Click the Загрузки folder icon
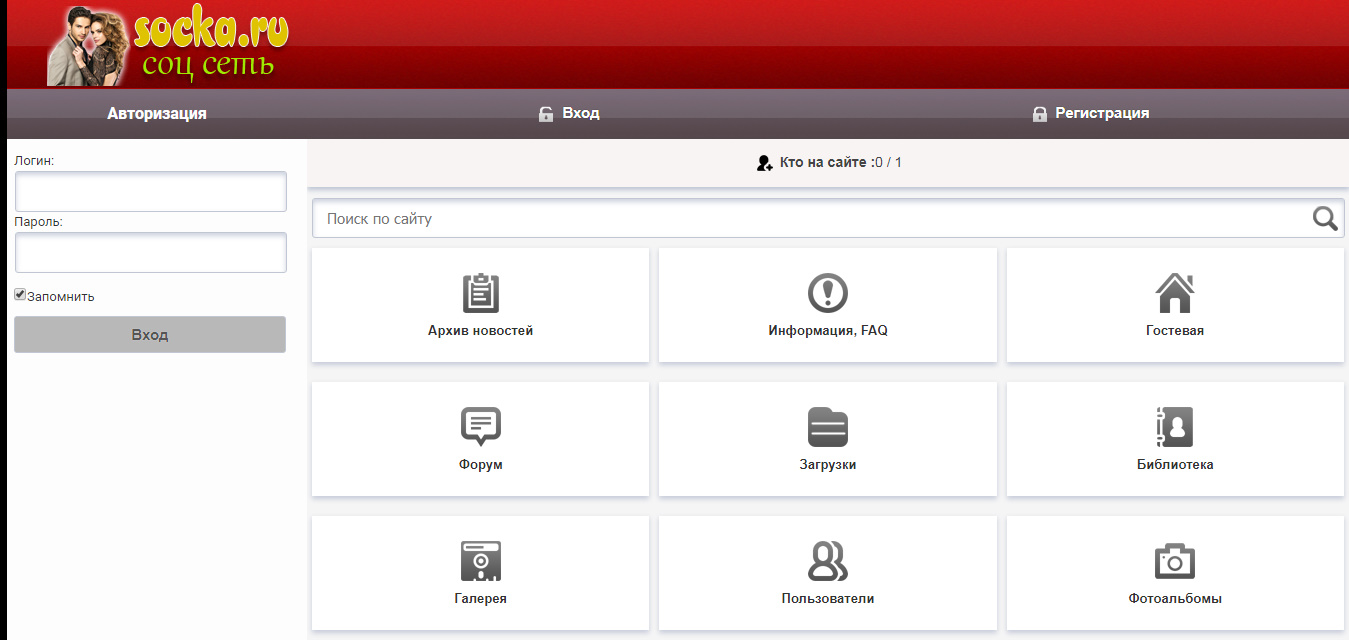This screenshot has height=640, width=1349. (827, 427)
